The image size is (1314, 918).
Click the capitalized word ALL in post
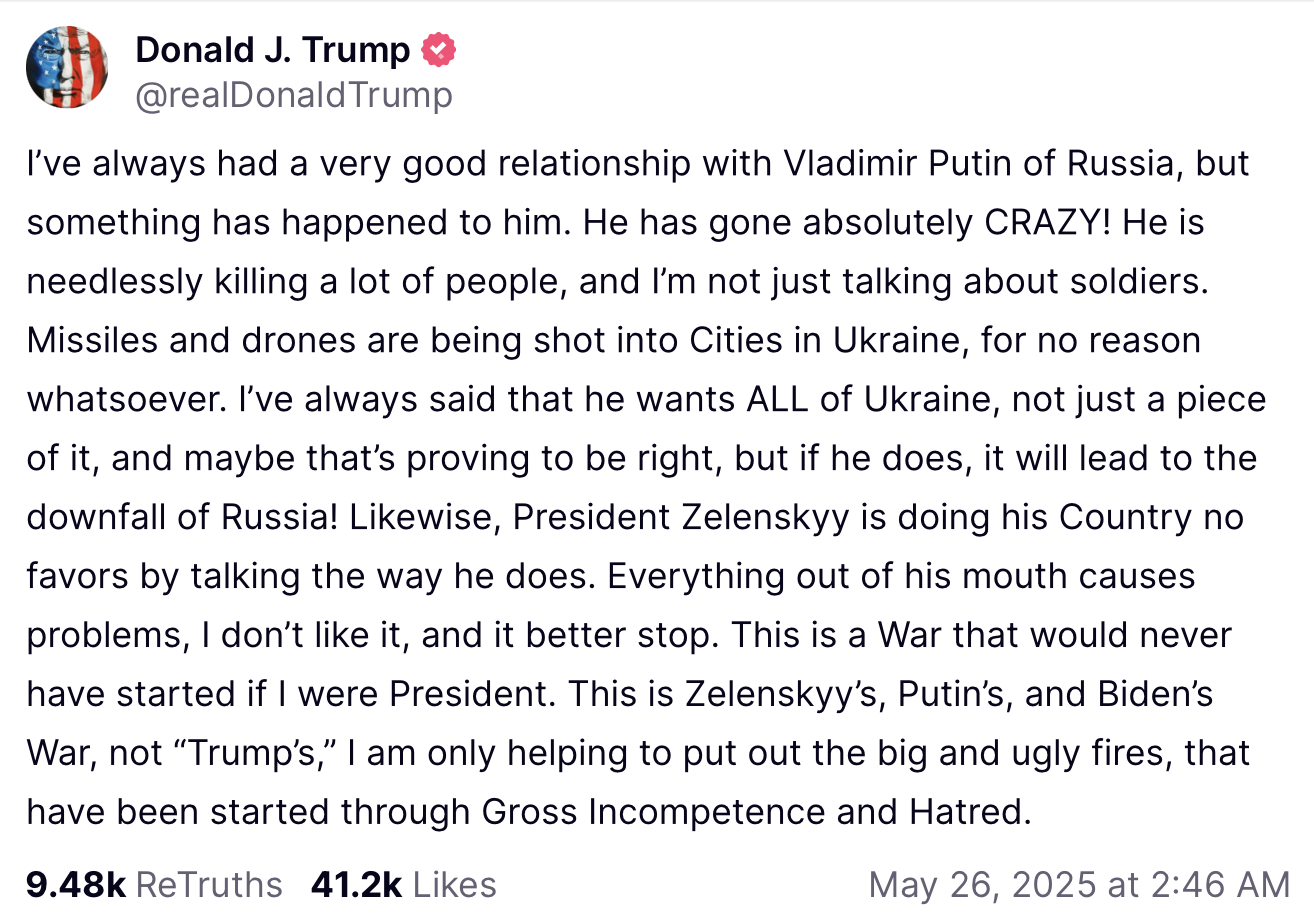coord(782,400)
